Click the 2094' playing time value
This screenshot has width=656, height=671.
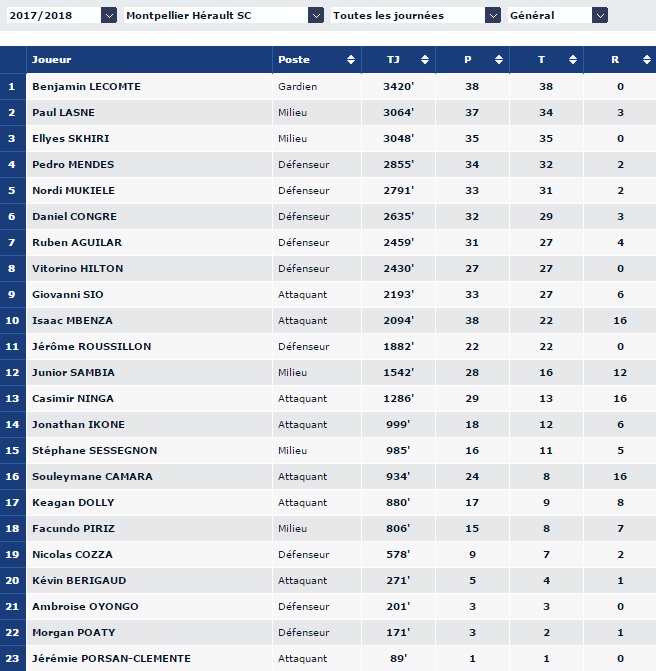(x=398, y=321)
